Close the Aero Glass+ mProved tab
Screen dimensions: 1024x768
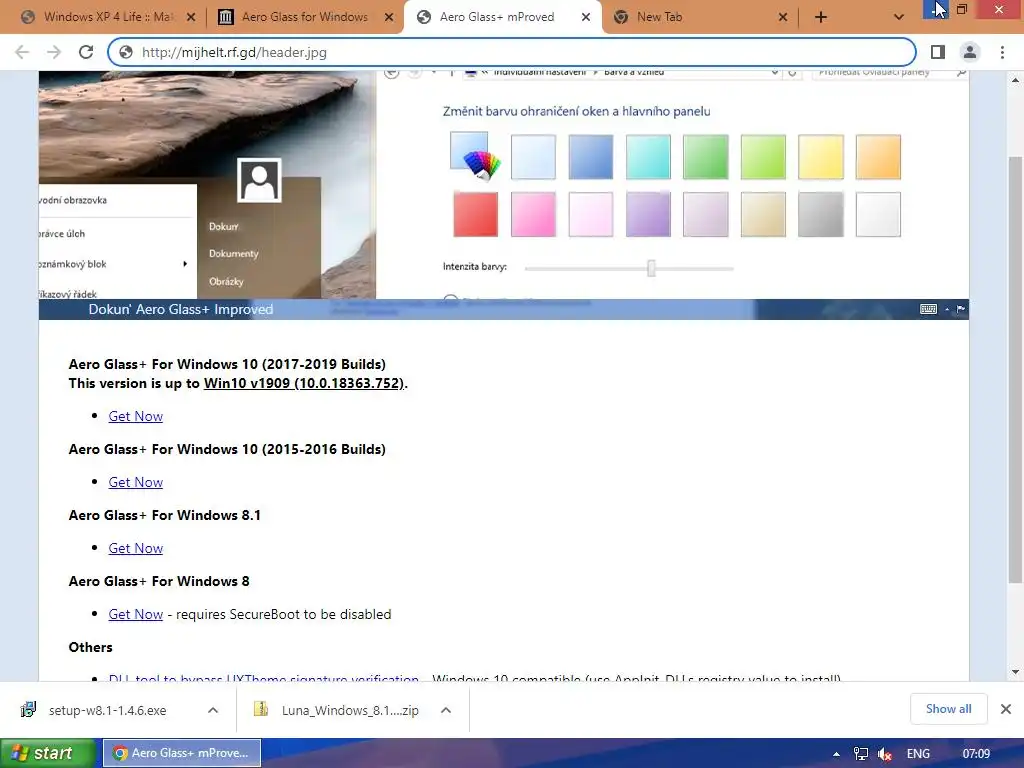click(x=586, y=17)
